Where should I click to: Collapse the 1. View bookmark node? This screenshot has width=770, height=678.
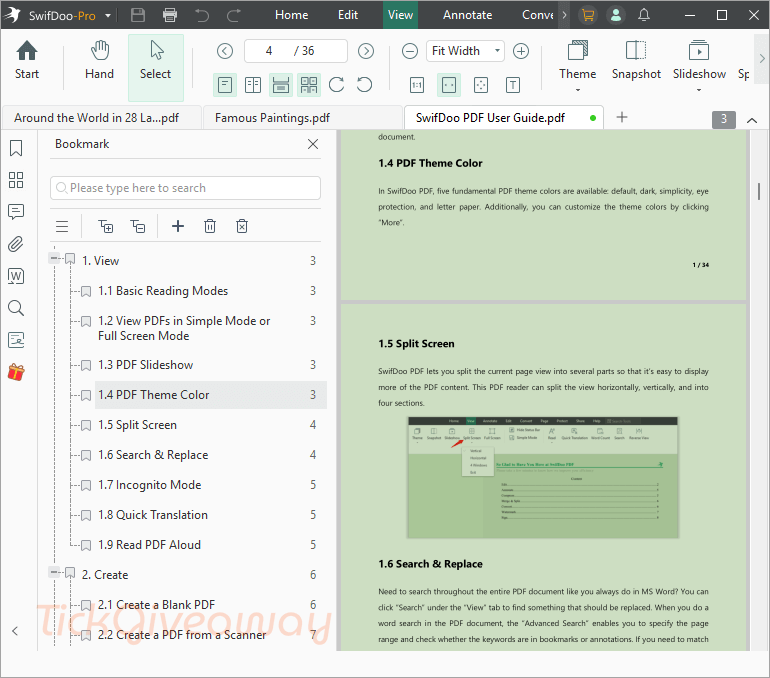54,258
